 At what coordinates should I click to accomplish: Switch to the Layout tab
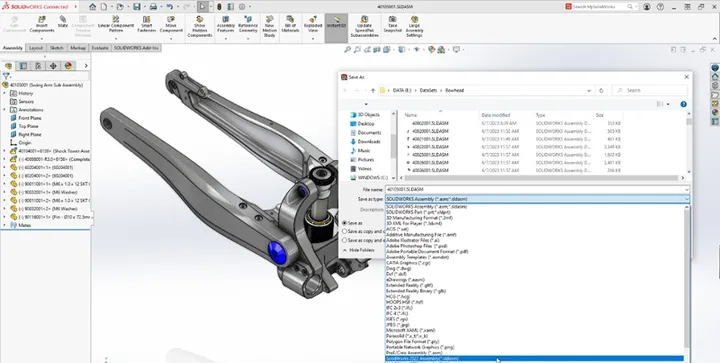[x=36, y=48]
